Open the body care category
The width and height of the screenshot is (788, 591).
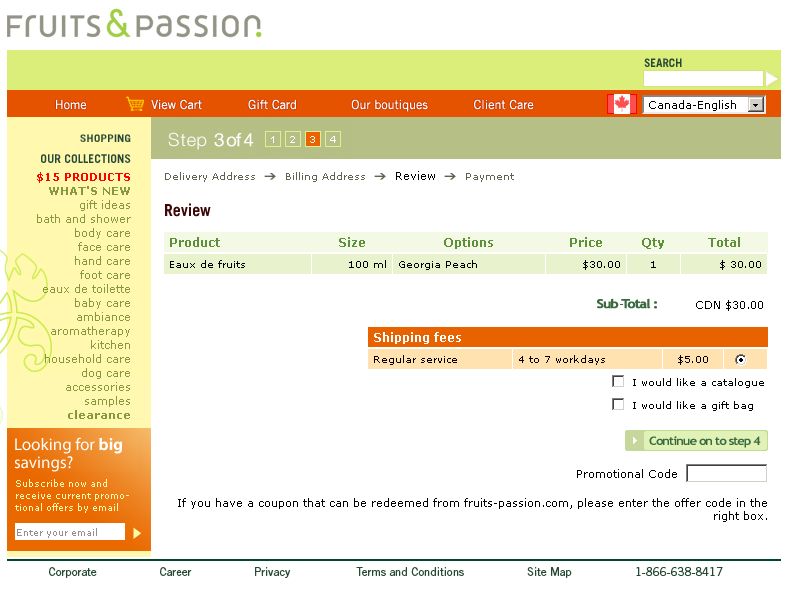click(x=102, y=233)
